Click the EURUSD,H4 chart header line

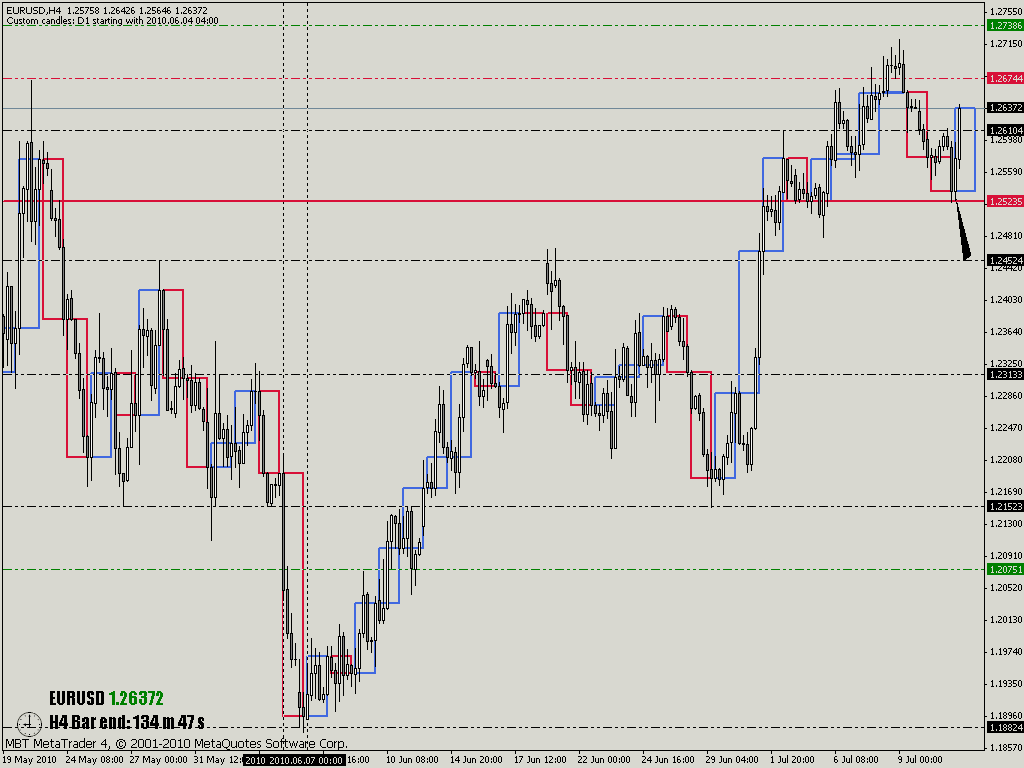click(x=107, y=10)
